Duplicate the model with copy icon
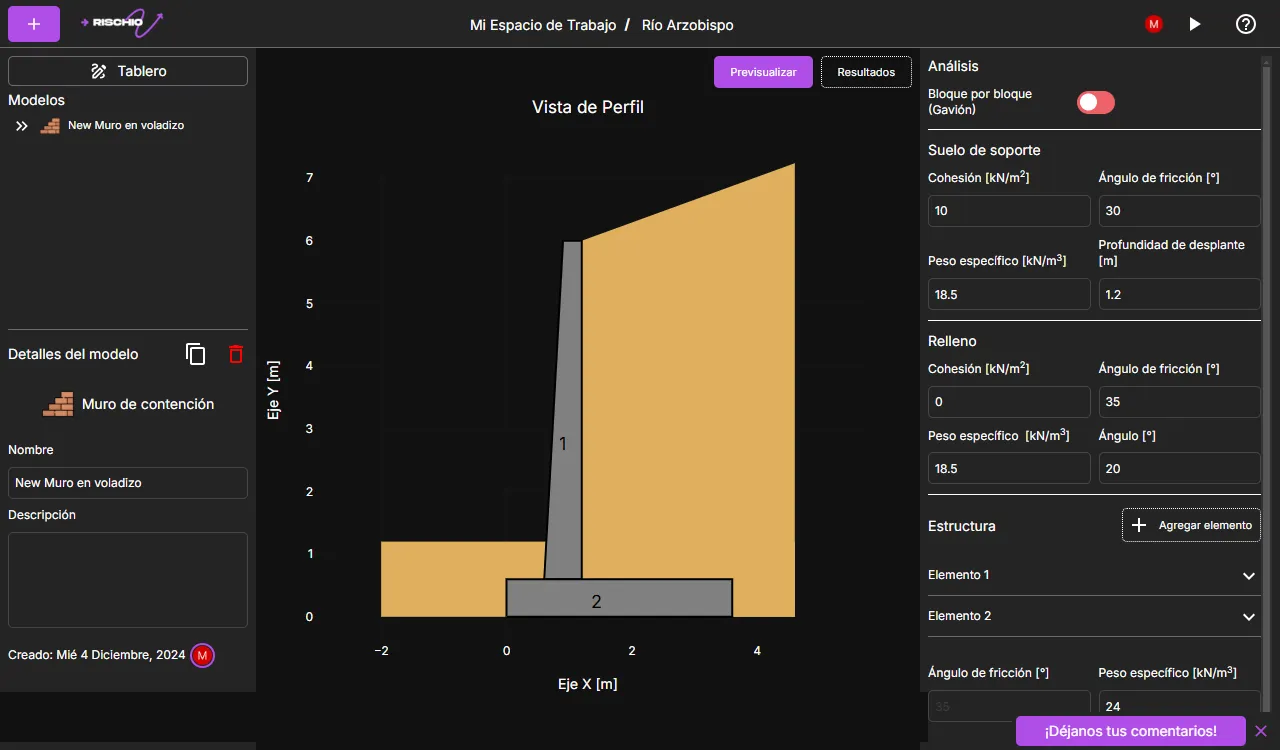Viewport: 1280px width, 750px height. 196,354
